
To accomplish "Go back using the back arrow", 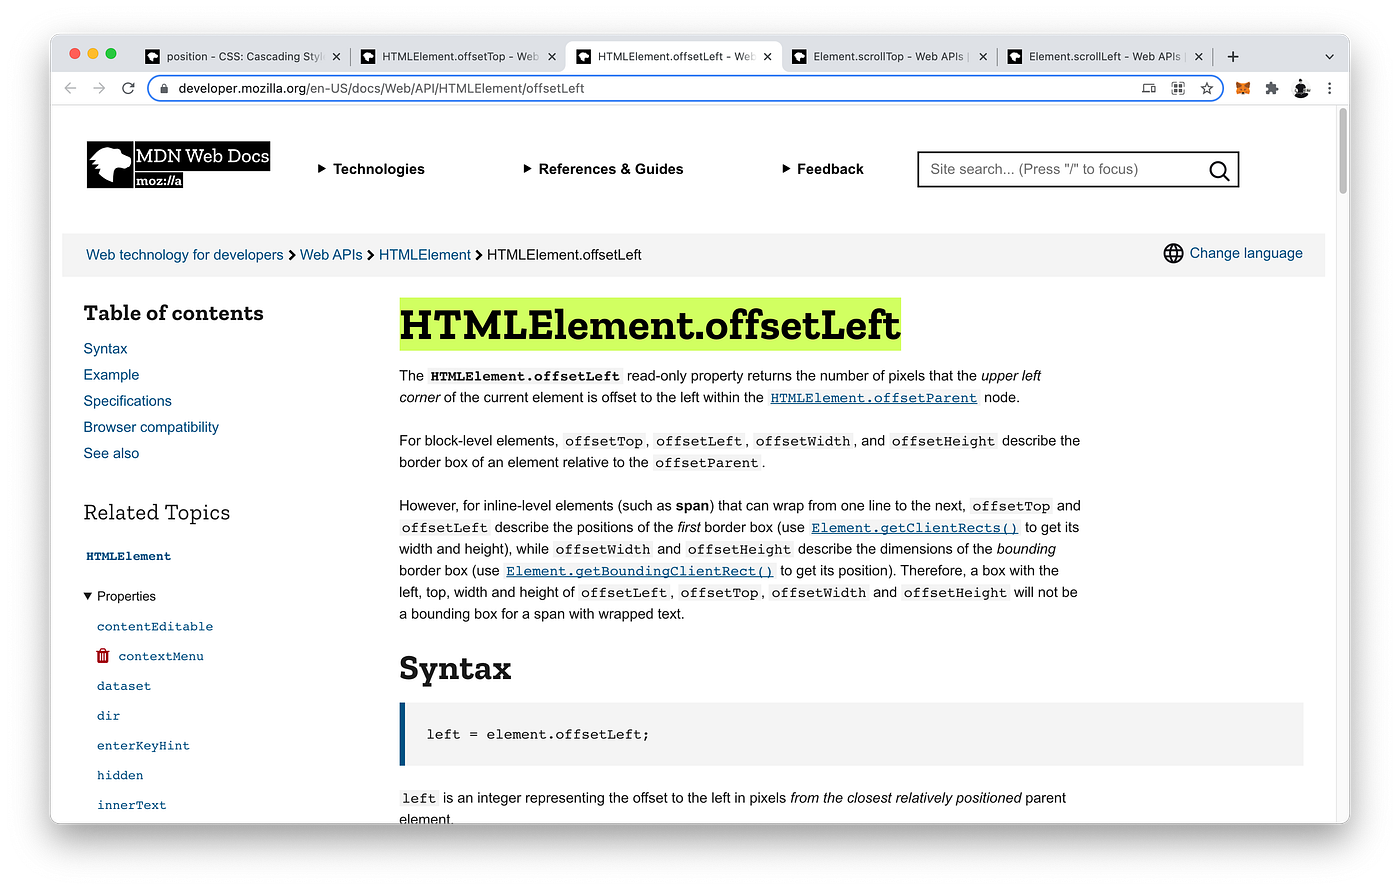I will point(70,88).
